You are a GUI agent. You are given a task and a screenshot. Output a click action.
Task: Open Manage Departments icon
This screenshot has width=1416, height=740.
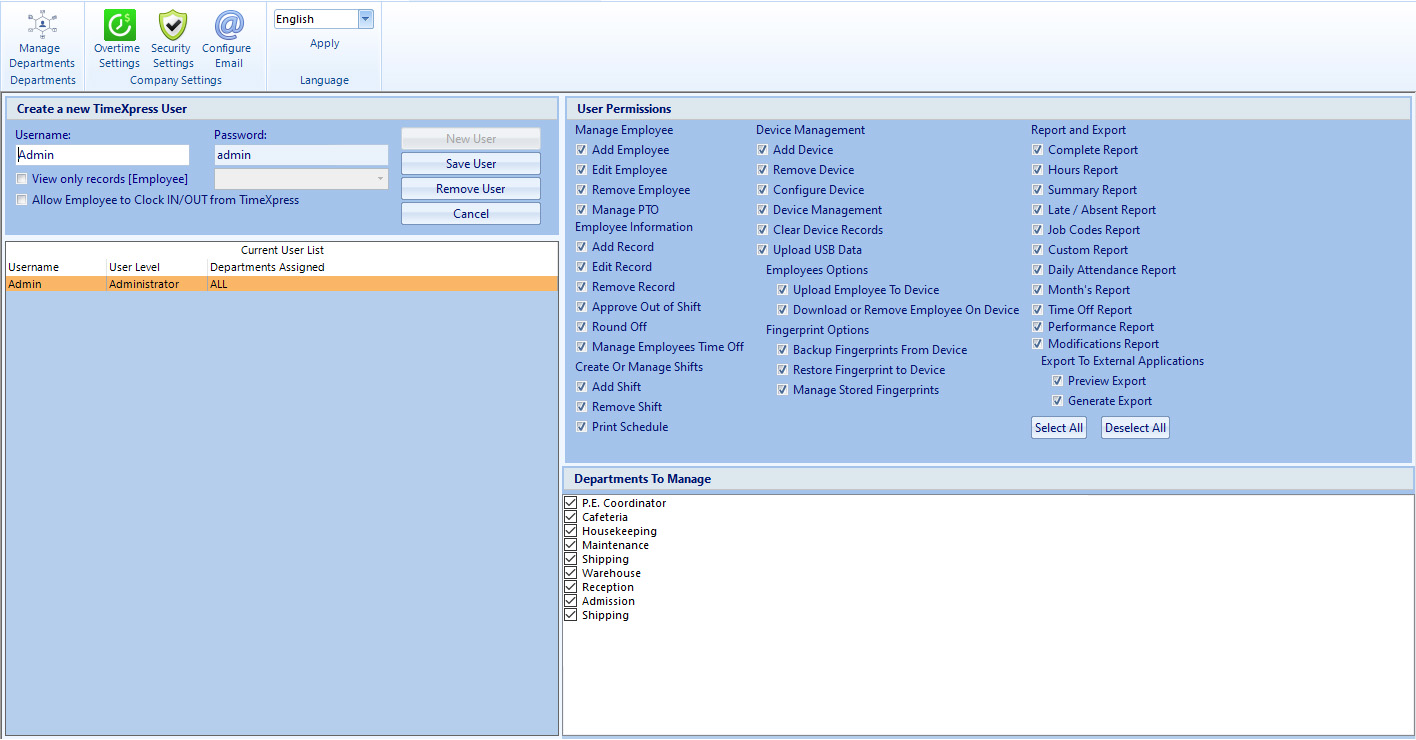(41, 24)
